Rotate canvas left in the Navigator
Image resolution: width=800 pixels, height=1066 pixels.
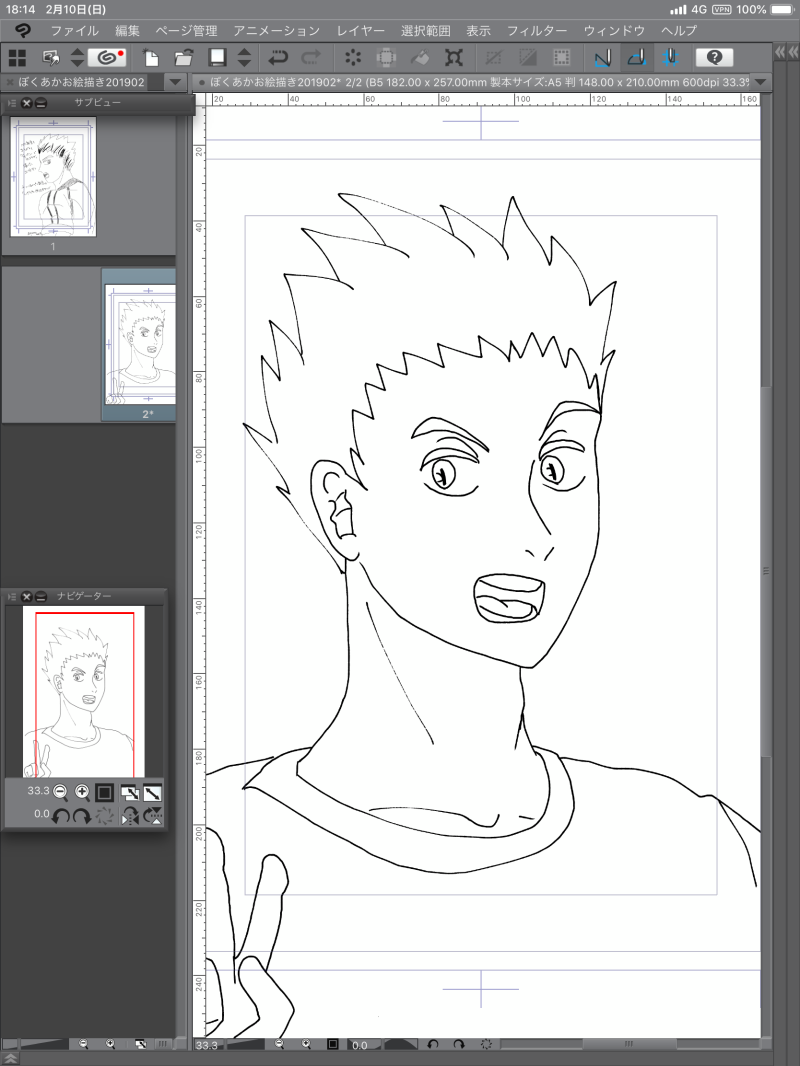click(x=60, y=816)
